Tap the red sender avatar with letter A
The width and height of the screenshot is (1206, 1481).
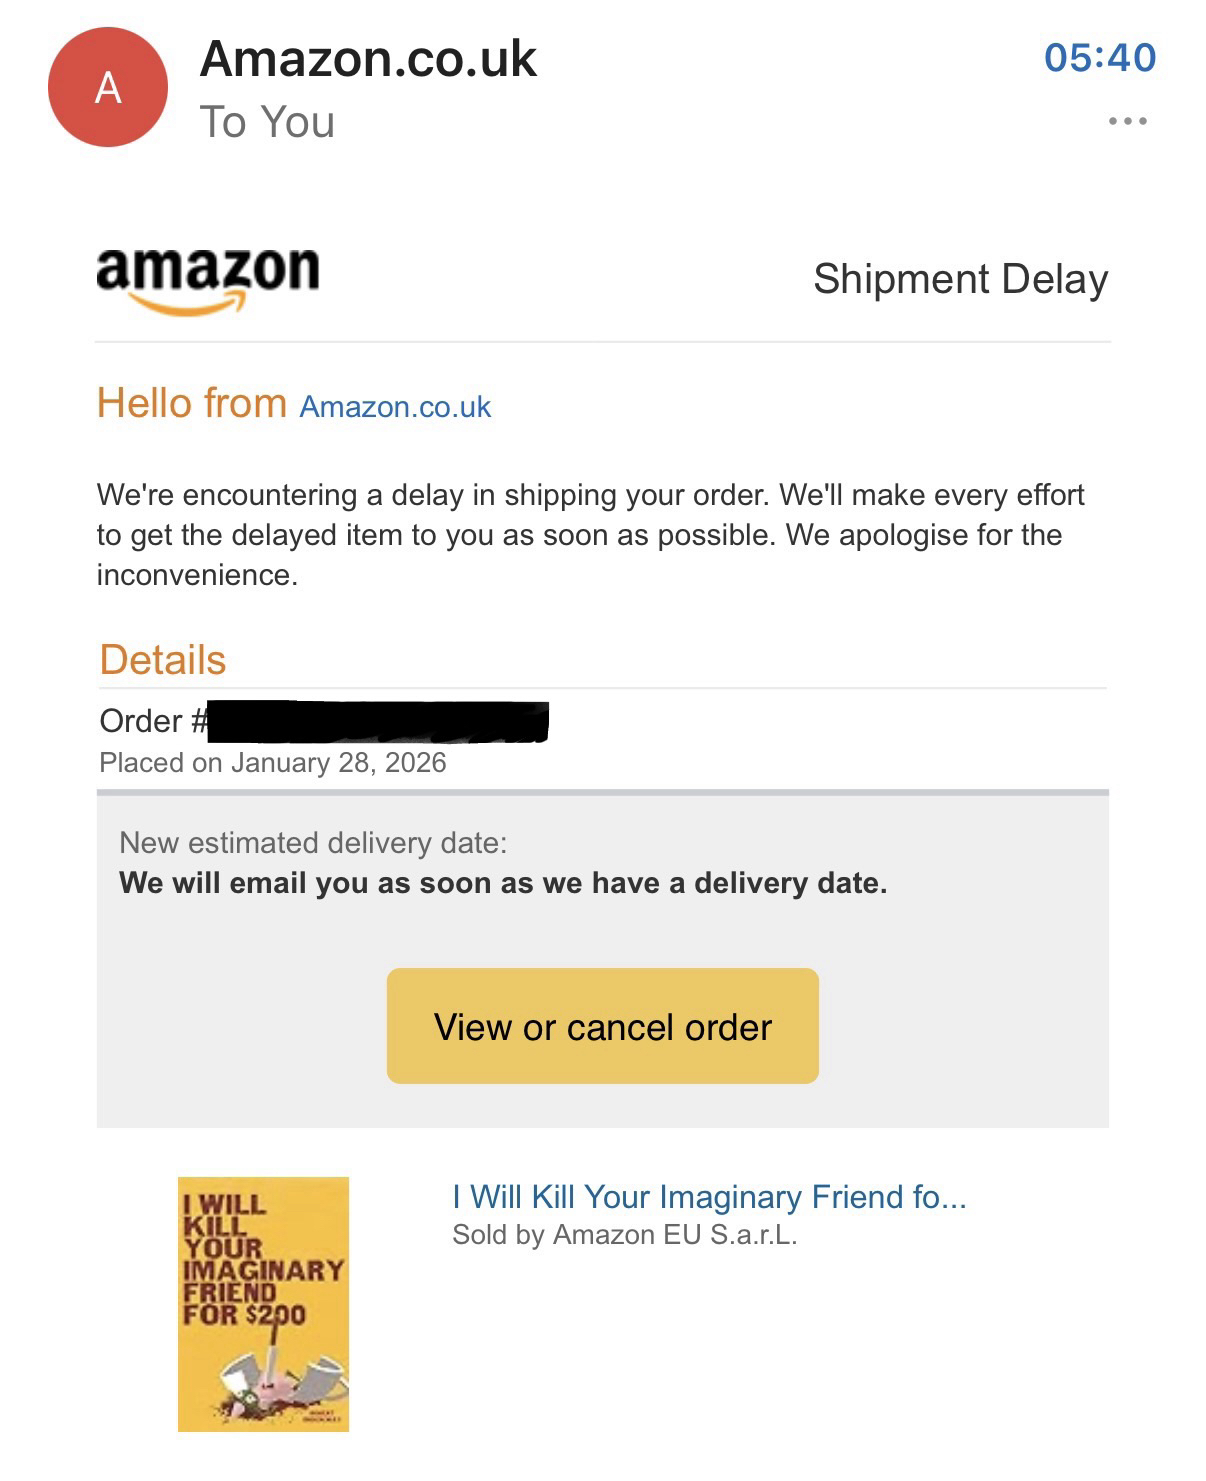point(107,88)
